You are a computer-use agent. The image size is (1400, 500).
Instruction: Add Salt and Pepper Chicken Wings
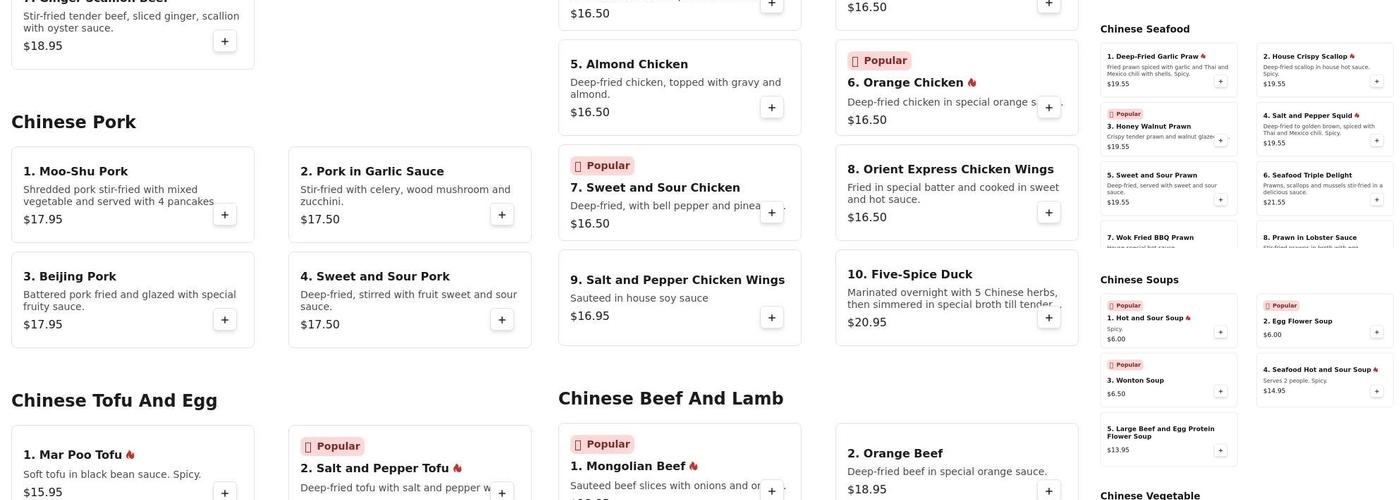(772, 318)
